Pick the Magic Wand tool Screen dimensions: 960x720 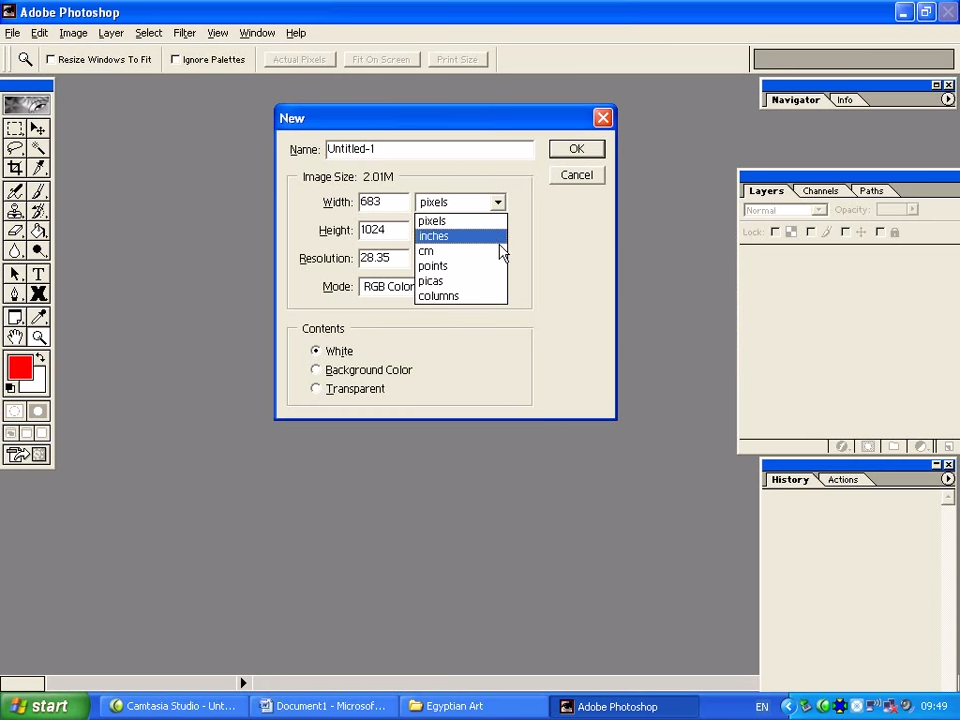point(38,148)
